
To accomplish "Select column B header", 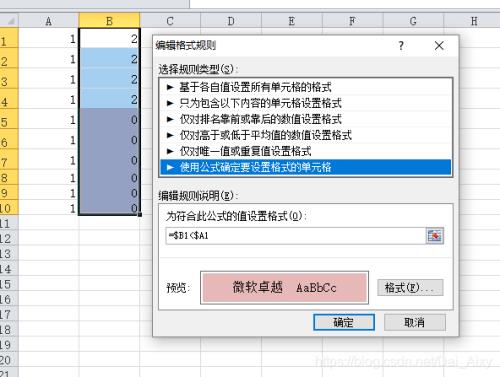I will click(109, 21).
